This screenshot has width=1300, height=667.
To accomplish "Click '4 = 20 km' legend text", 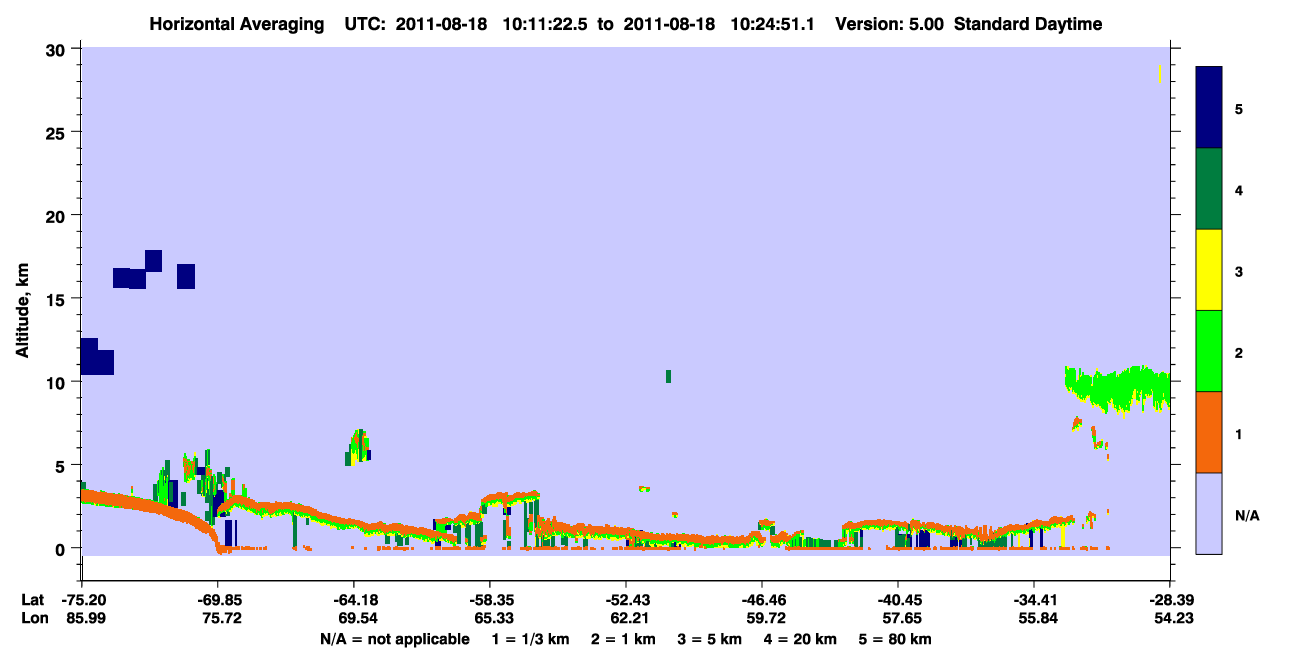I will coord(801,639).
